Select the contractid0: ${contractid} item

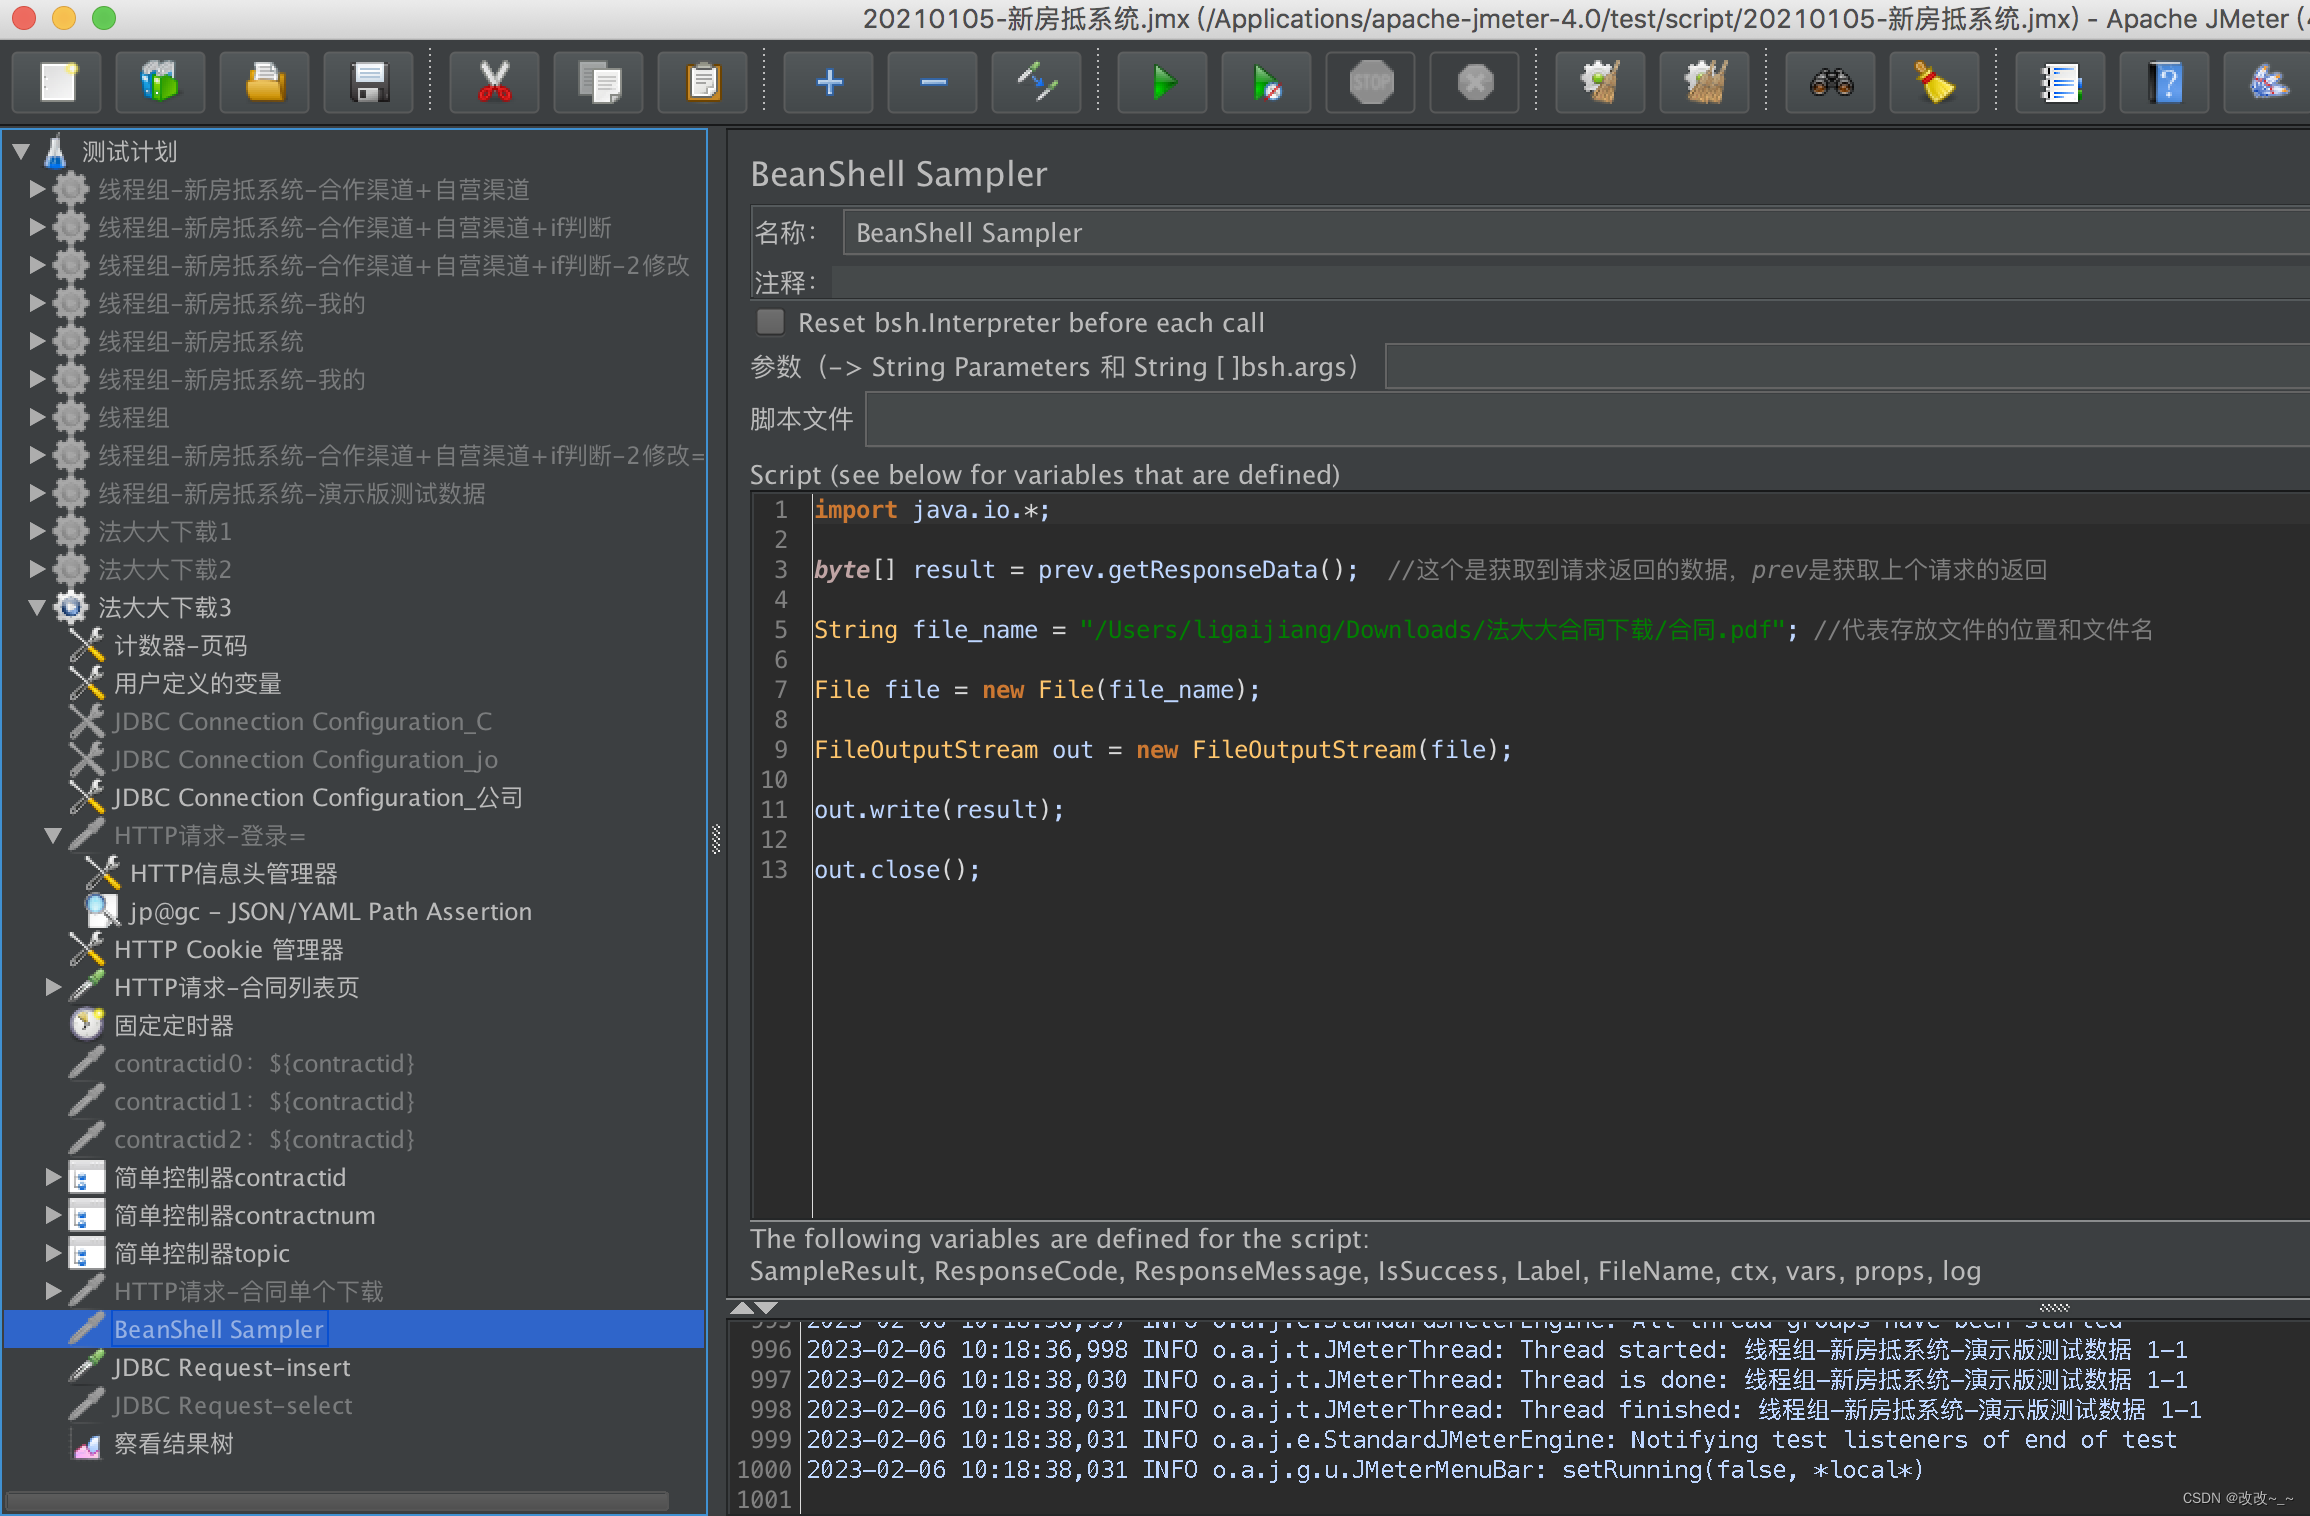pos(264,1063)
